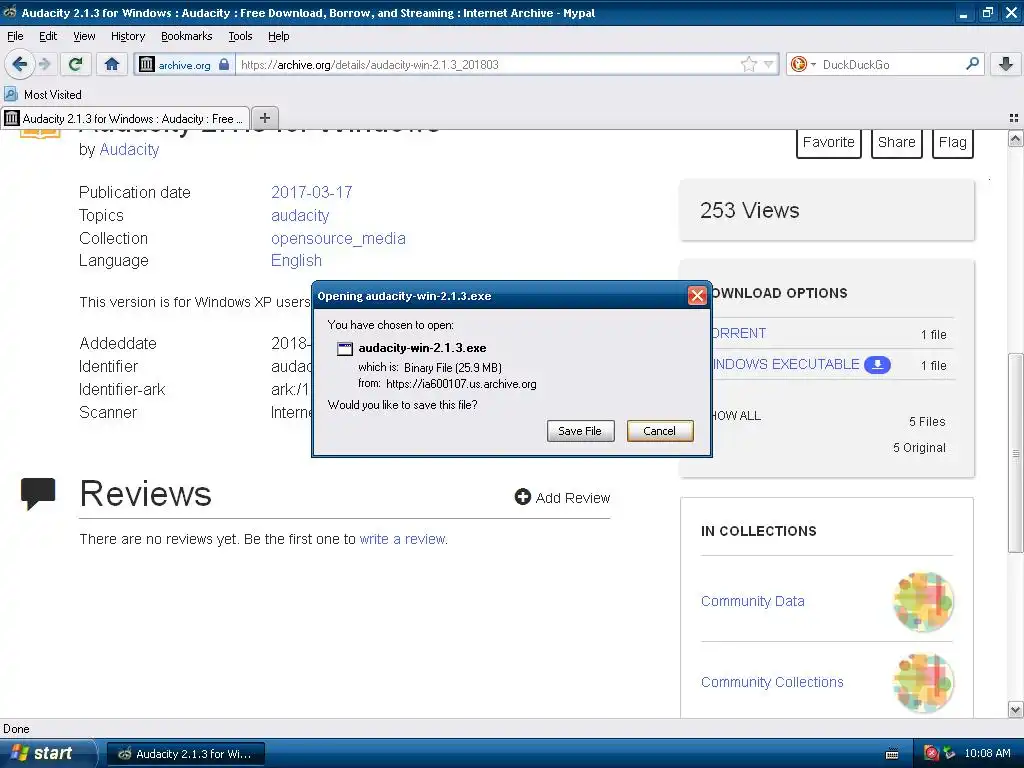Click the Add Review plus icon
This screenshot has height=768, width=1024.
(x=522, y=498)
